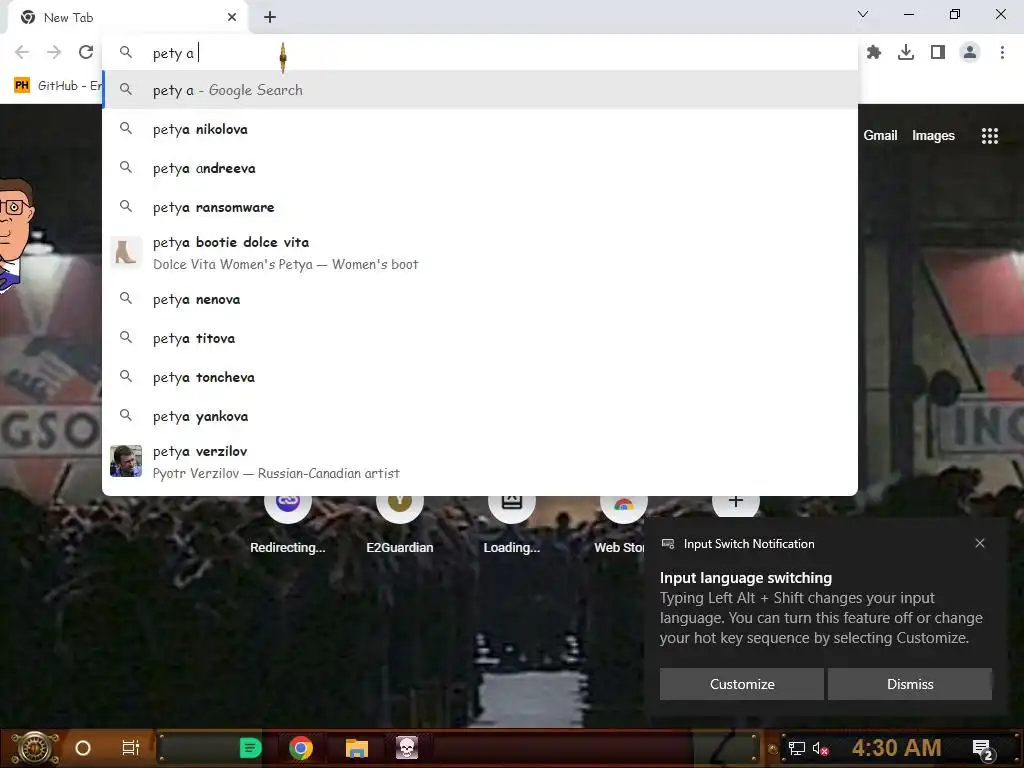Viewport: 1024px width, 768px height.
Task: Reload the current page
Action: click(x=86, y=52)
